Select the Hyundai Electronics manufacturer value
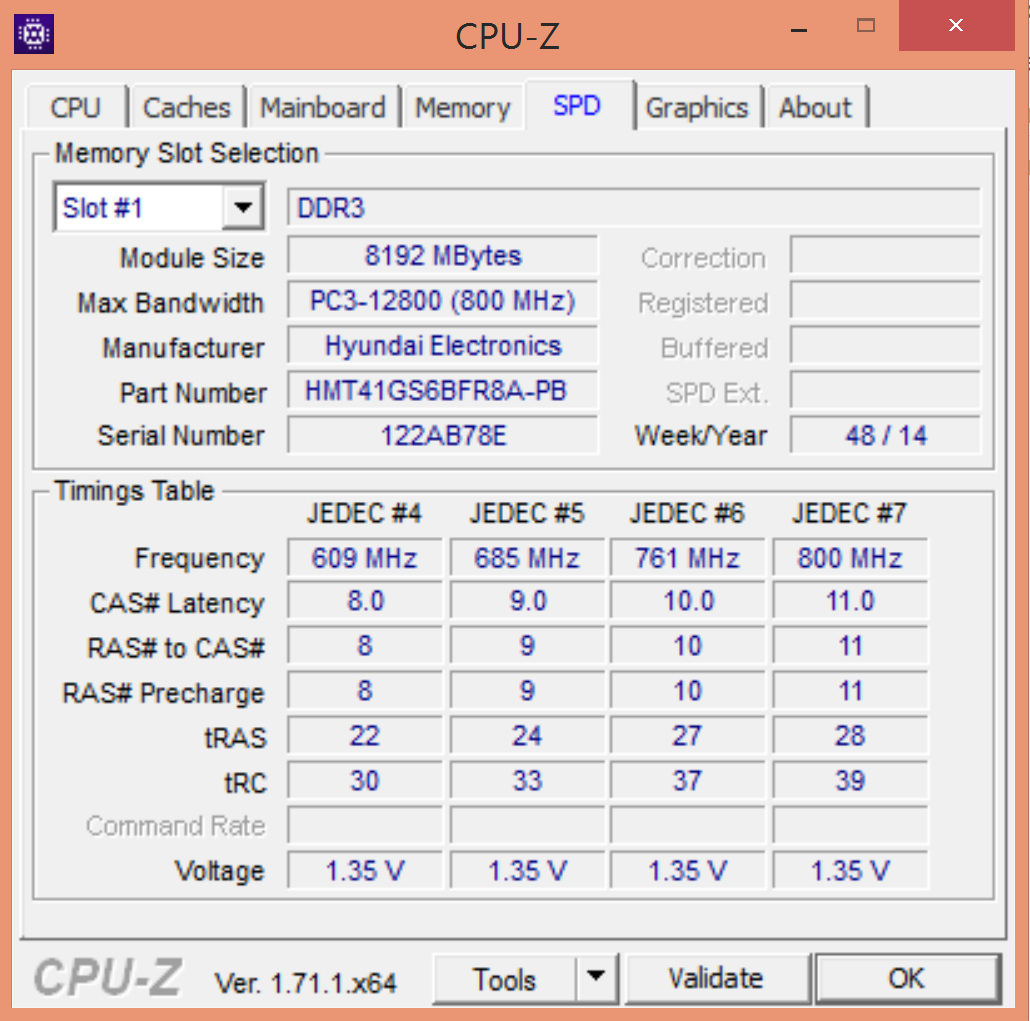This screenshot has width=1030, height=1021. [443, 346]
